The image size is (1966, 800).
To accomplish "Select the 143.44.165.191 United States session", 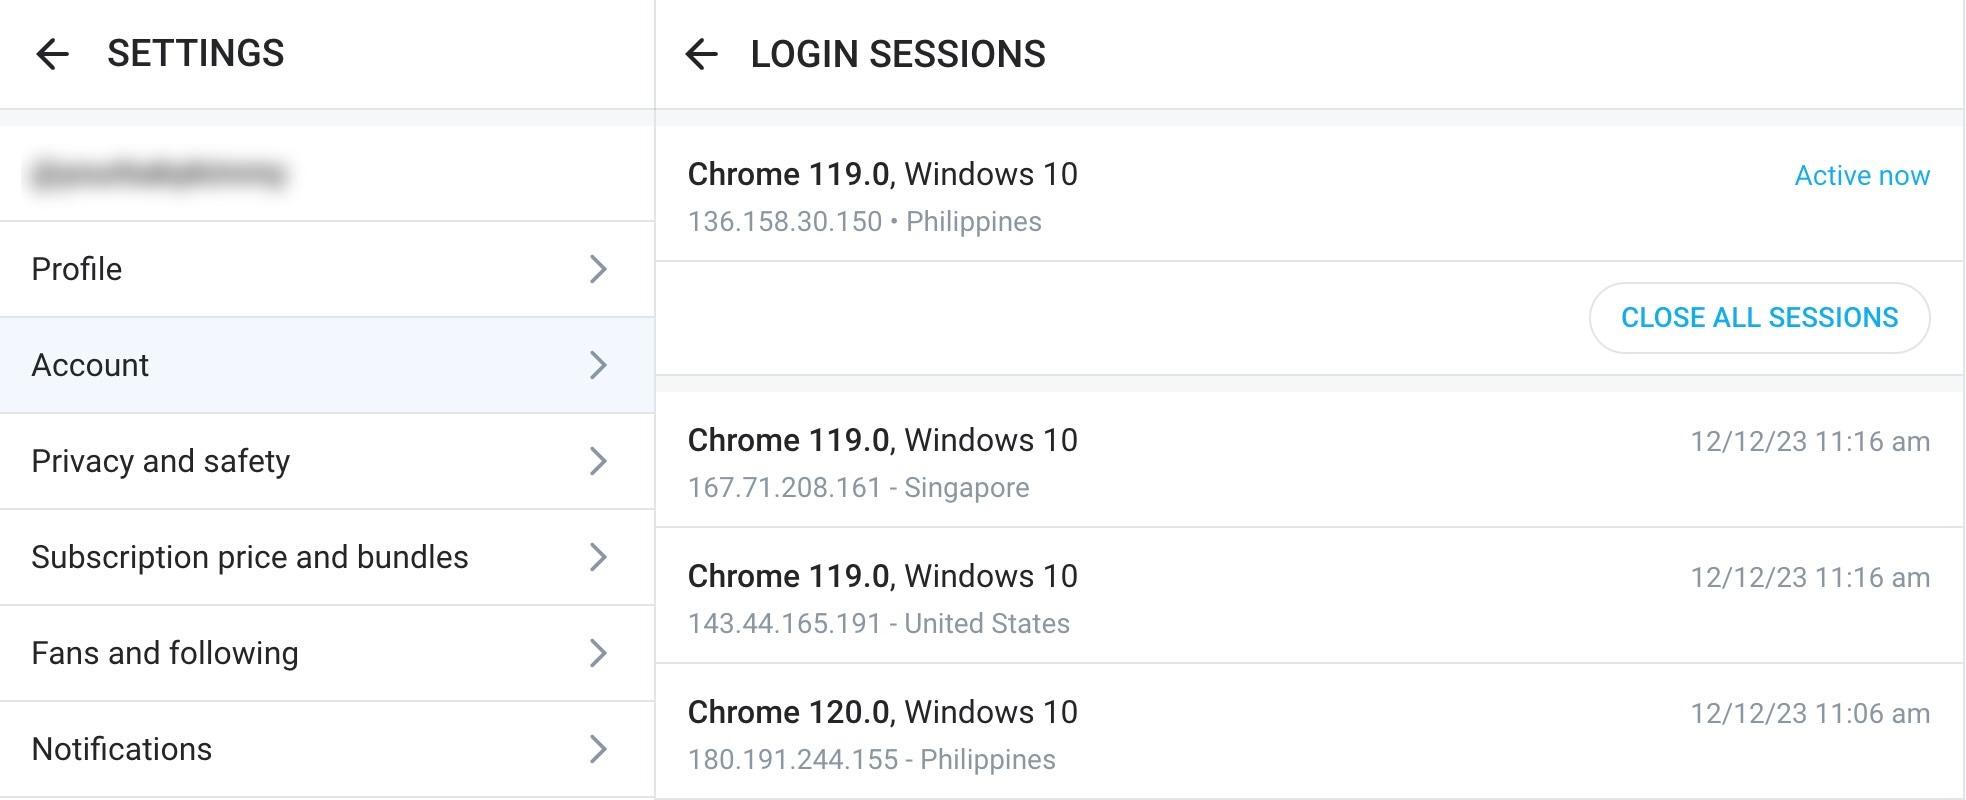I will [x=1310, y=596].
